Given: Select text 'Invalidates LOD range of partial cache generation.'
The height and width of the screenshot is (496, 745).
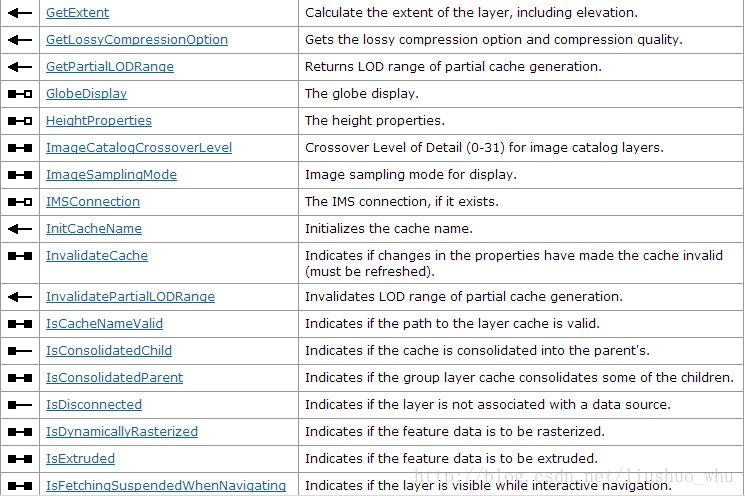Looking at the screenshot, I should pyautogui.click(x=464, y=297).
